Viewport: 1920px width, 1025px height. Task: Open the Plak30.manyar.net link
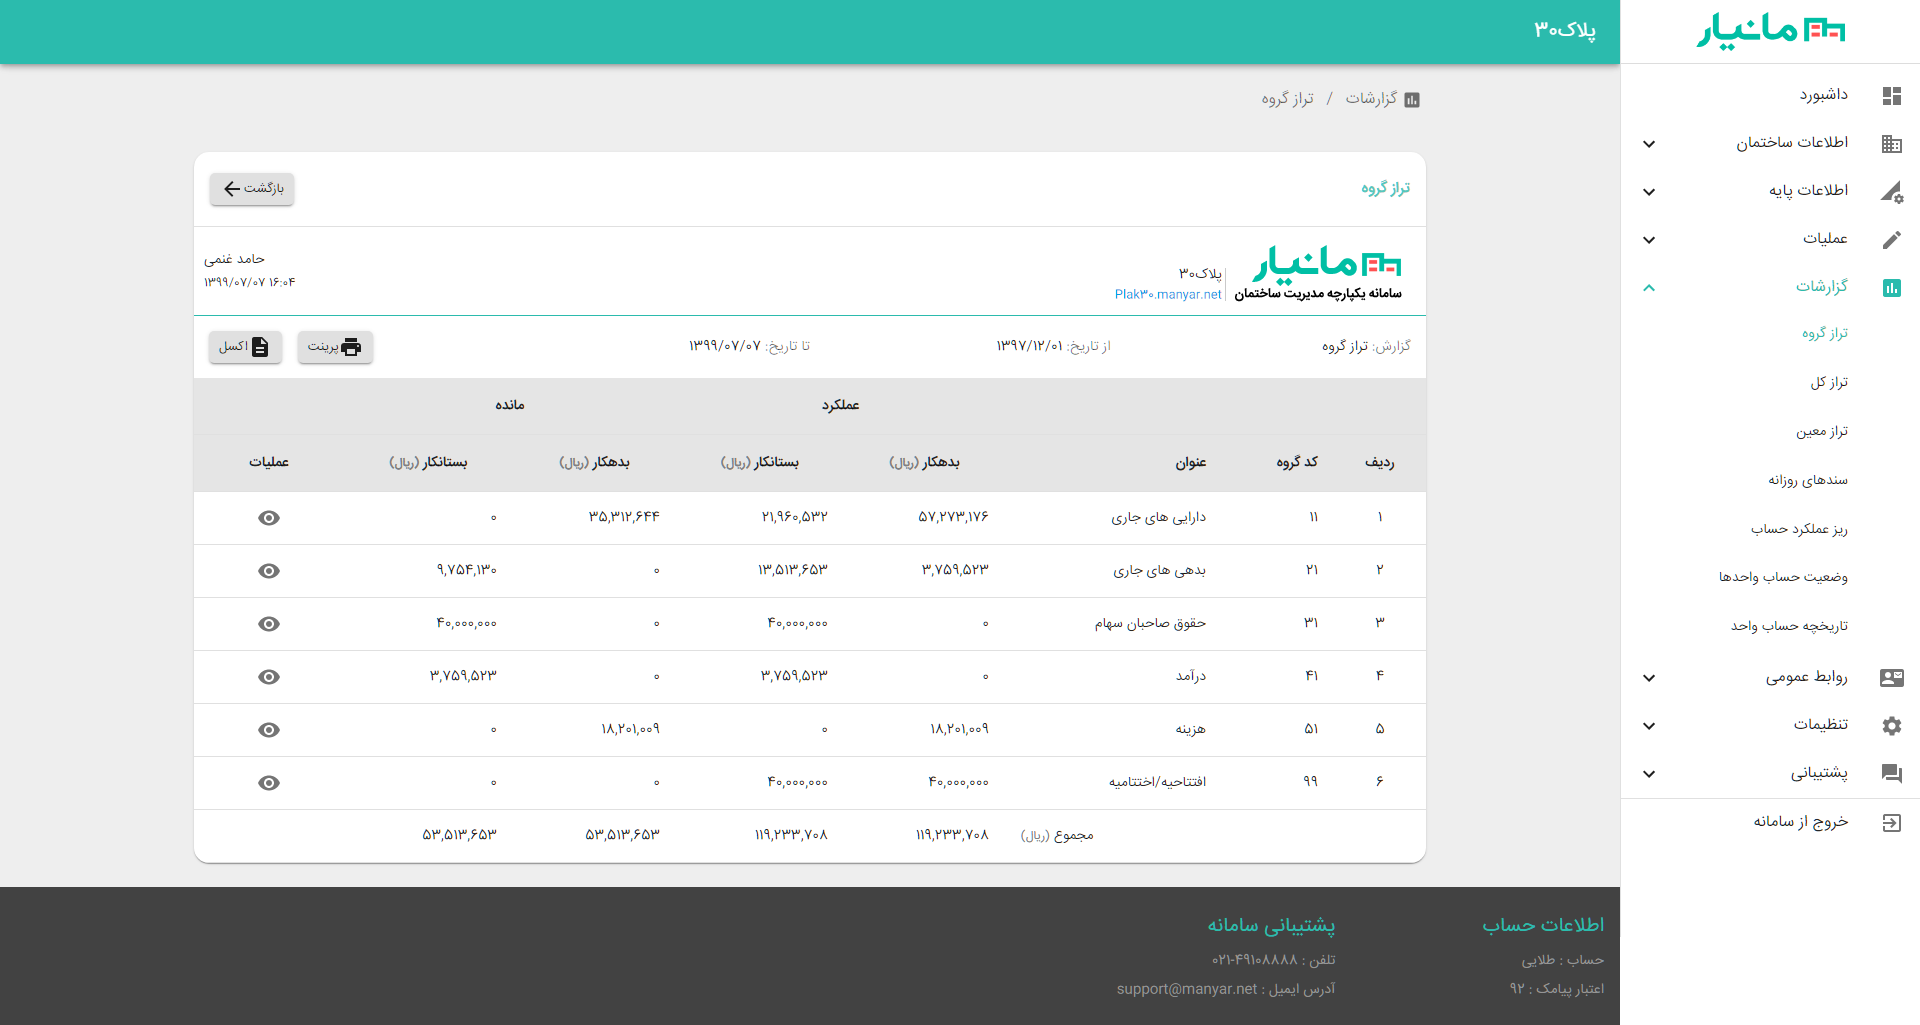[x=1168, y=294]
